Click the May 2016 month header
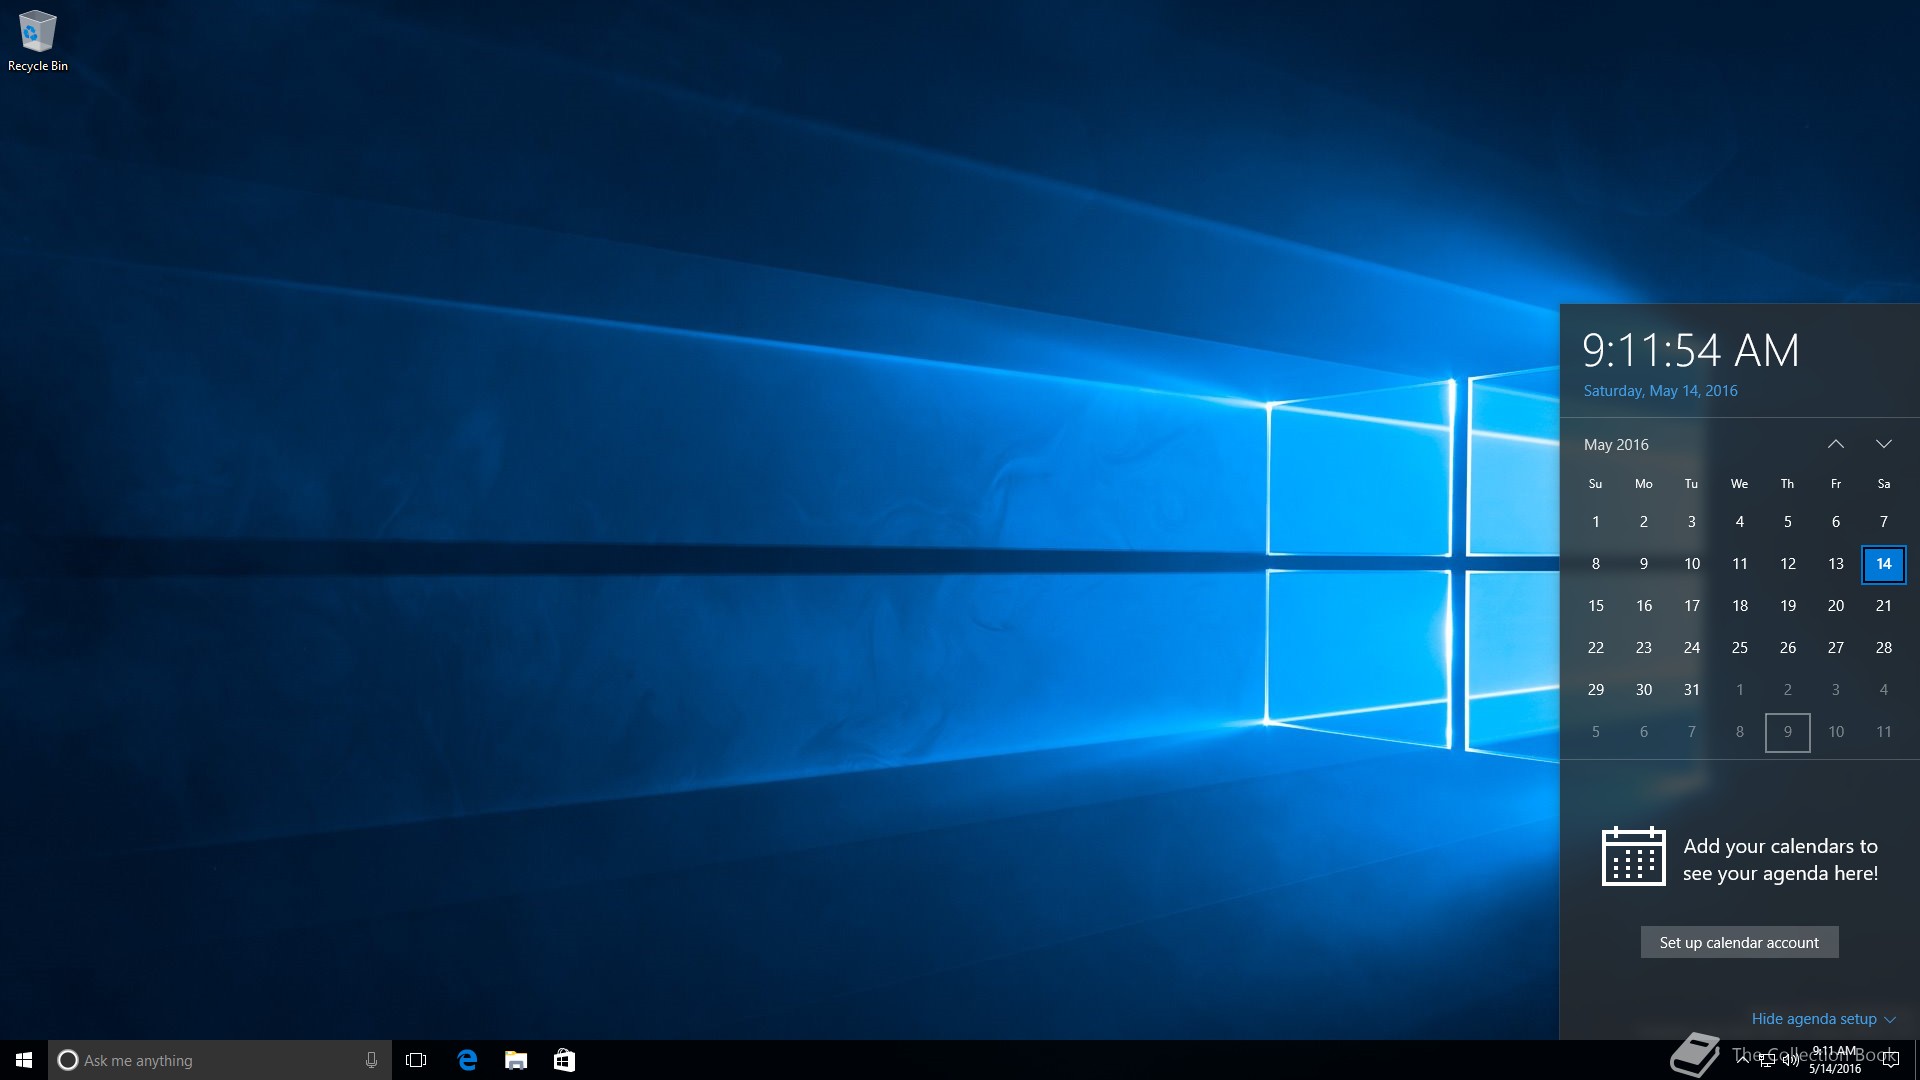The height and width of the screenshot is (1080, 1920). pos(1616,444)
